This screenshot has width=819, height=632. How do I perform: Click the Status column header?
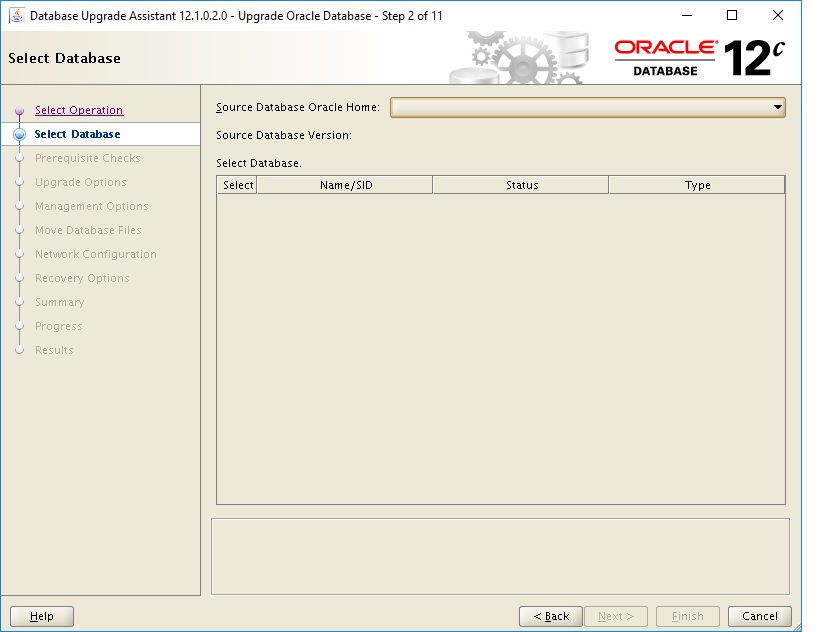pyautogui.click(x=520, y=184)
